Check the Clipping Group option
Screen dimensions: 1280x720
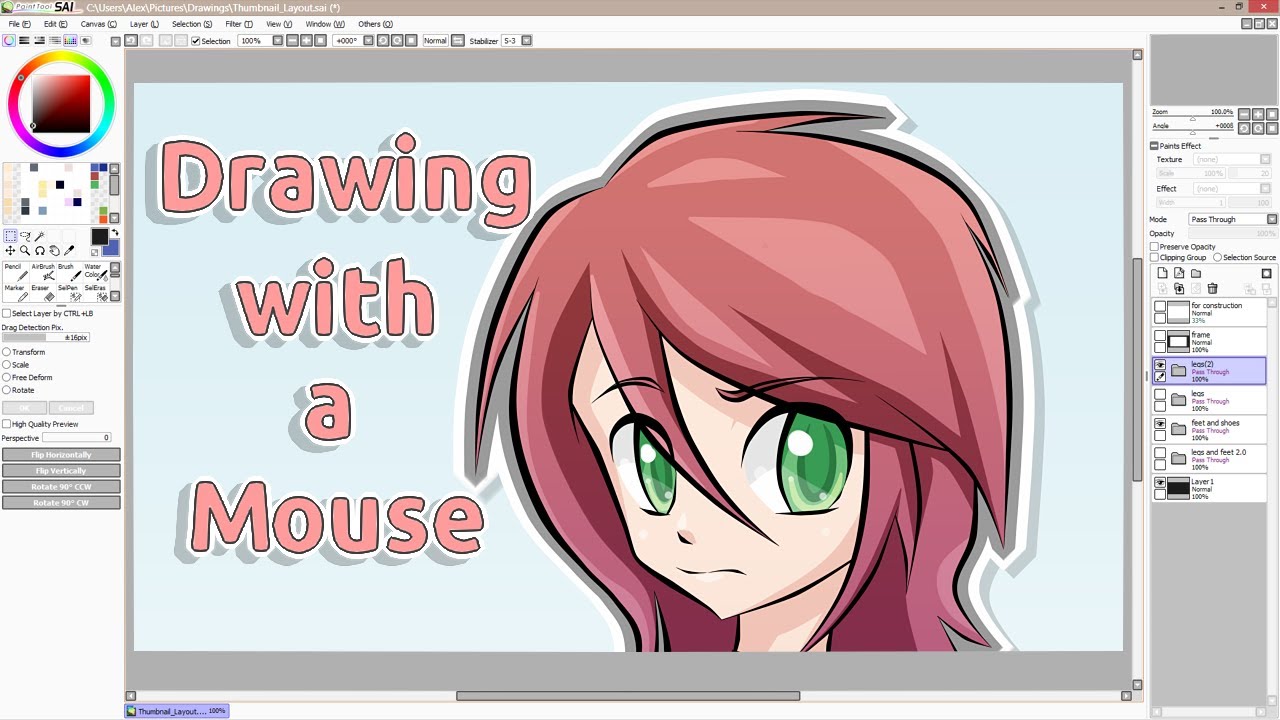1156,257
